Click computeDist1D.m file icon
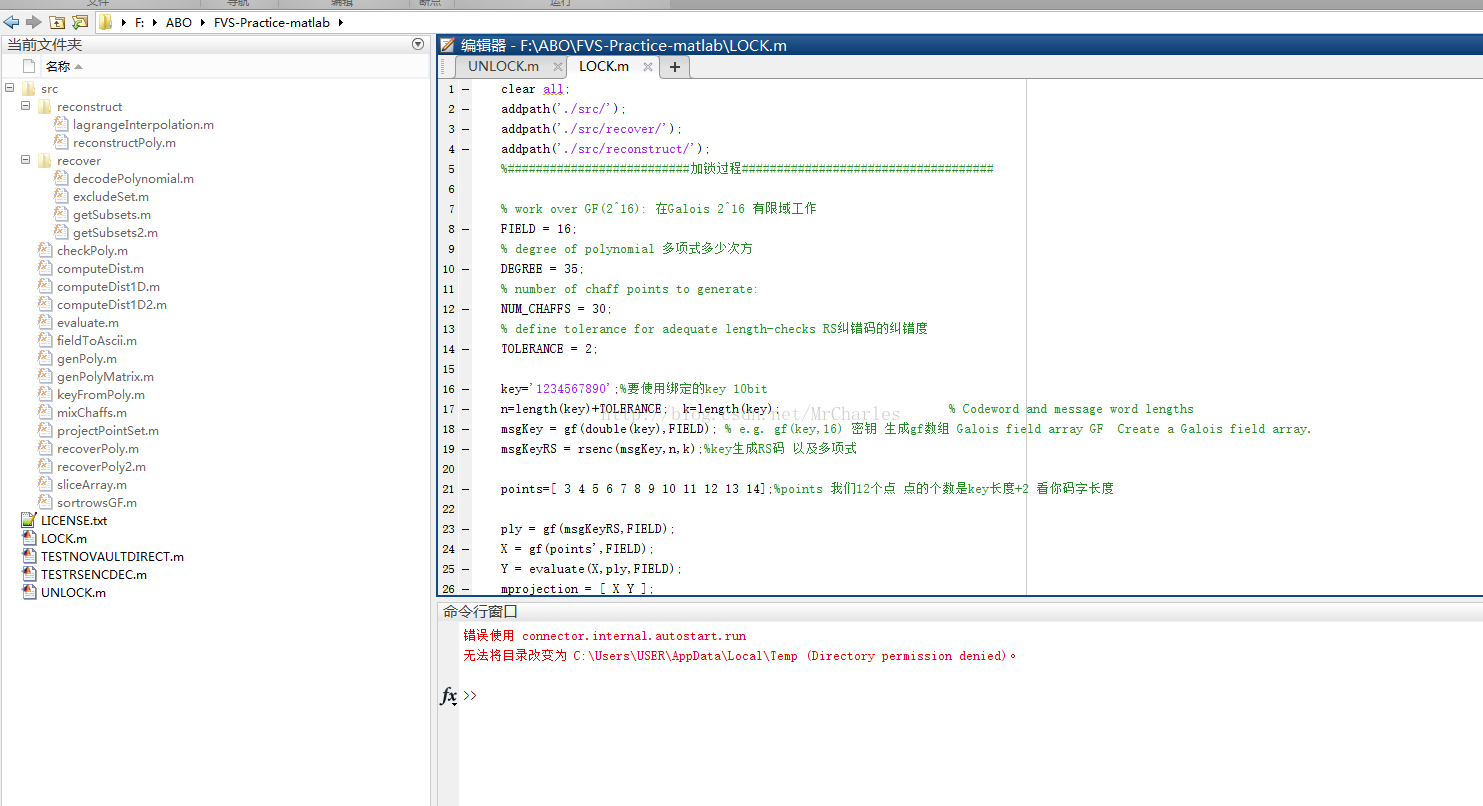Screen dimensions: 1483x806 [x=45, y=286]
